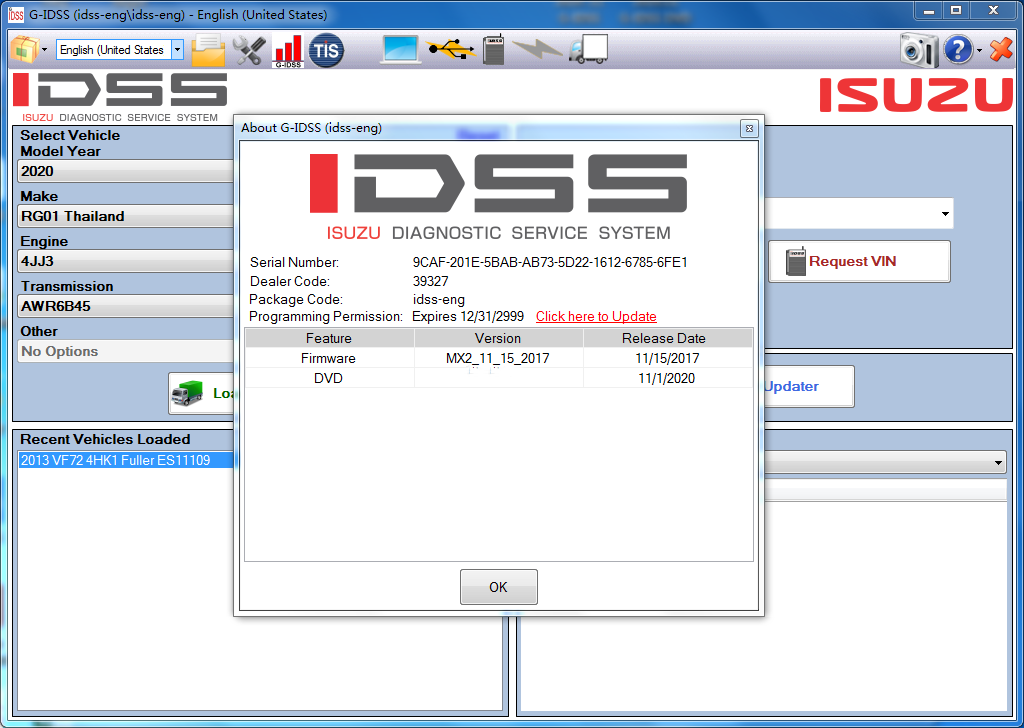This screenshot has height=728, width=1024.
Task: Select the MX2_11_15_2017 version cell
Action: click(498, 358)
